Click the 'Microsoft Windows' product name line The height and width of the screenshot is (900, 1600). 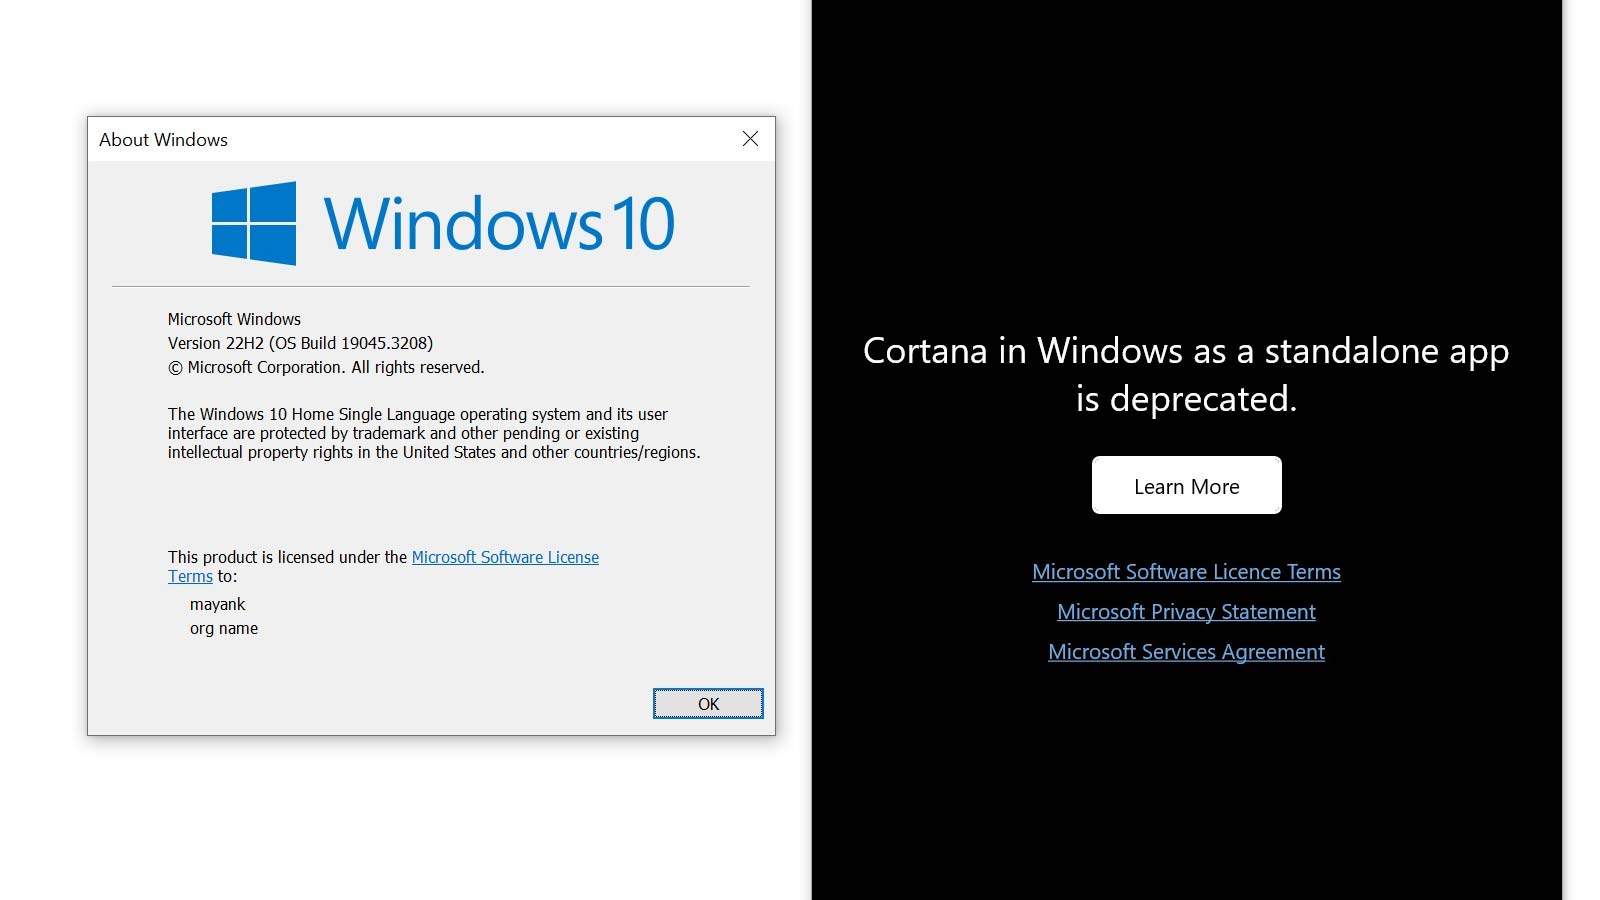tap(234, 319)
